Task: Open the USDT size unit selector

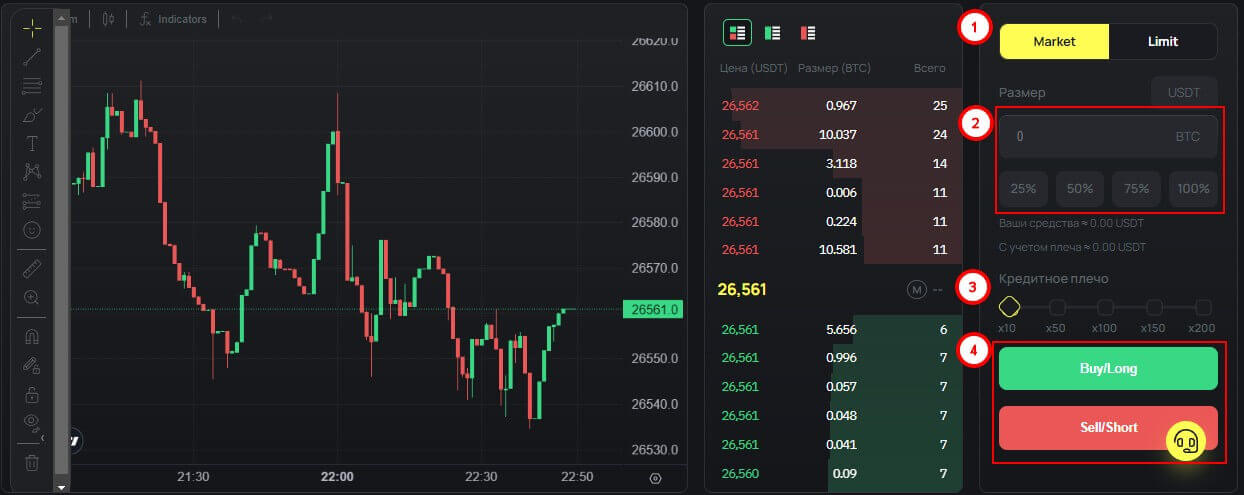Action: tap(1184, 92)
